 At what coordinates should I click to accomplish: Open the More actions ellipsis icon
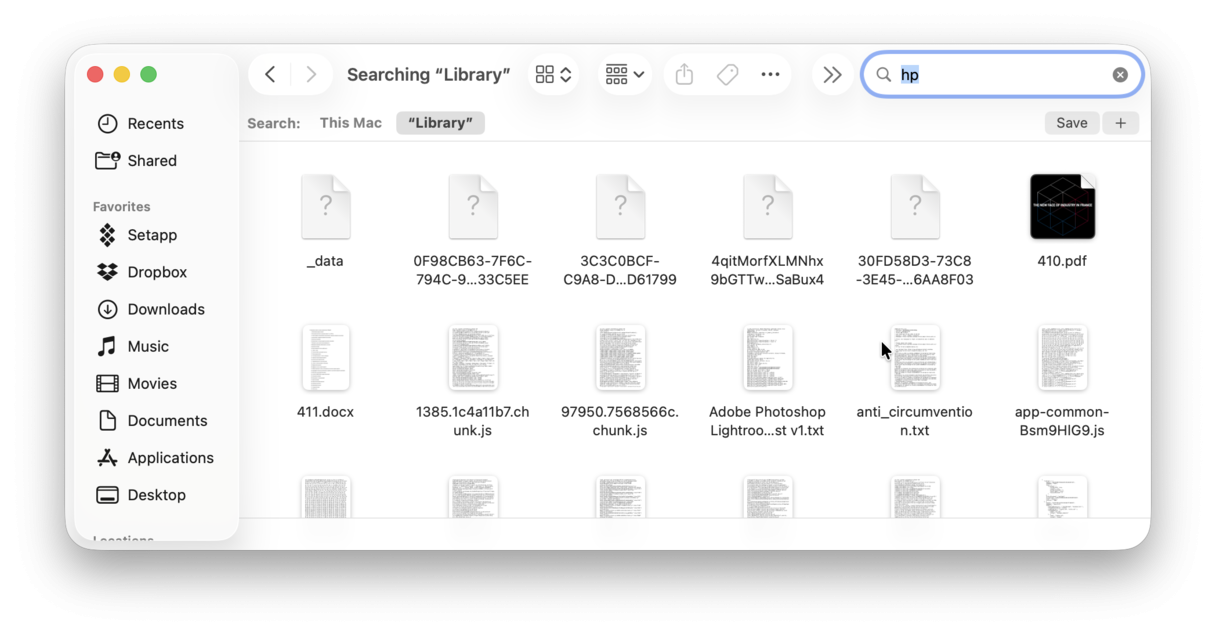772,74
